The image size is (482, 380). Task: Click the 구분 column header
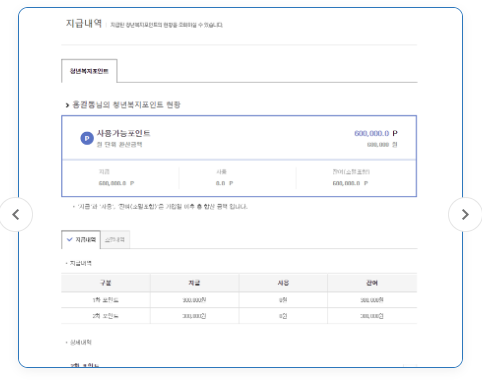[106, 283]
